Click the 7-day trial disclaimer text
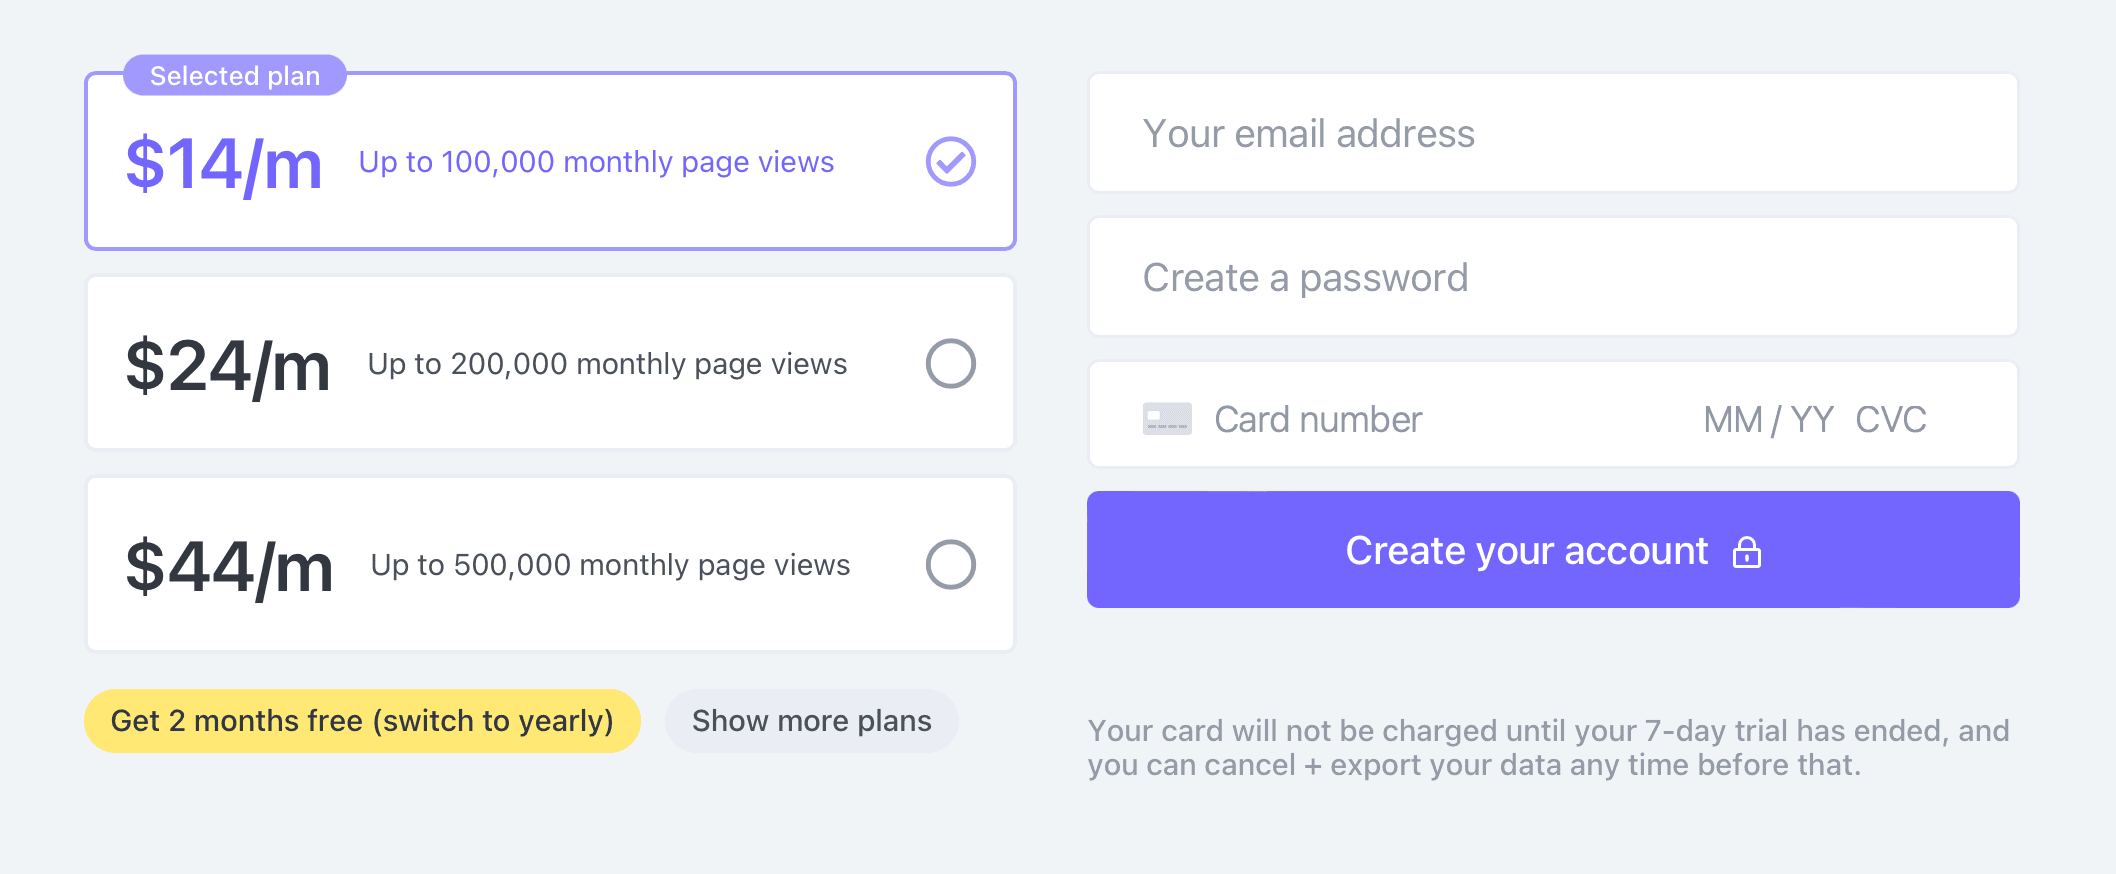This screenshot has width=2116, height=874. 1548,747
